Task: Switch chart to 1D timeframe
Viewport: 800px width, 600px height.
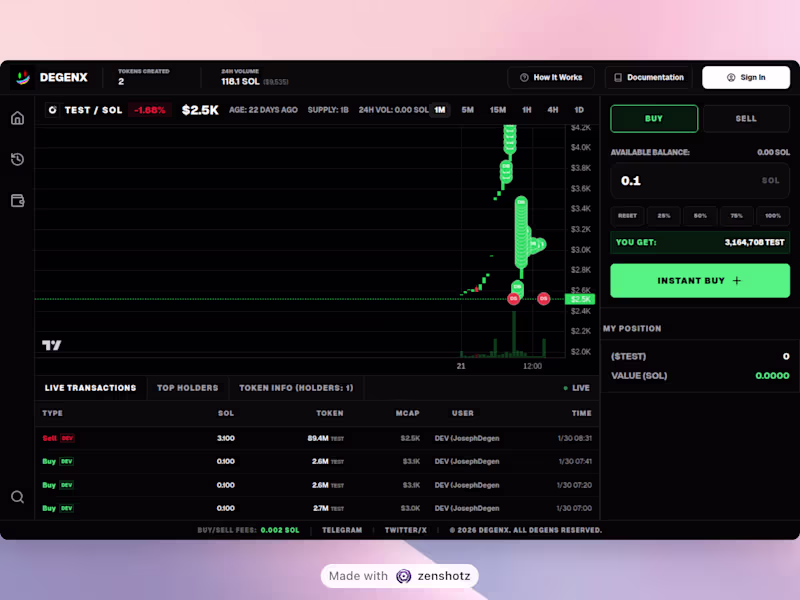Action: click(579, 110)
